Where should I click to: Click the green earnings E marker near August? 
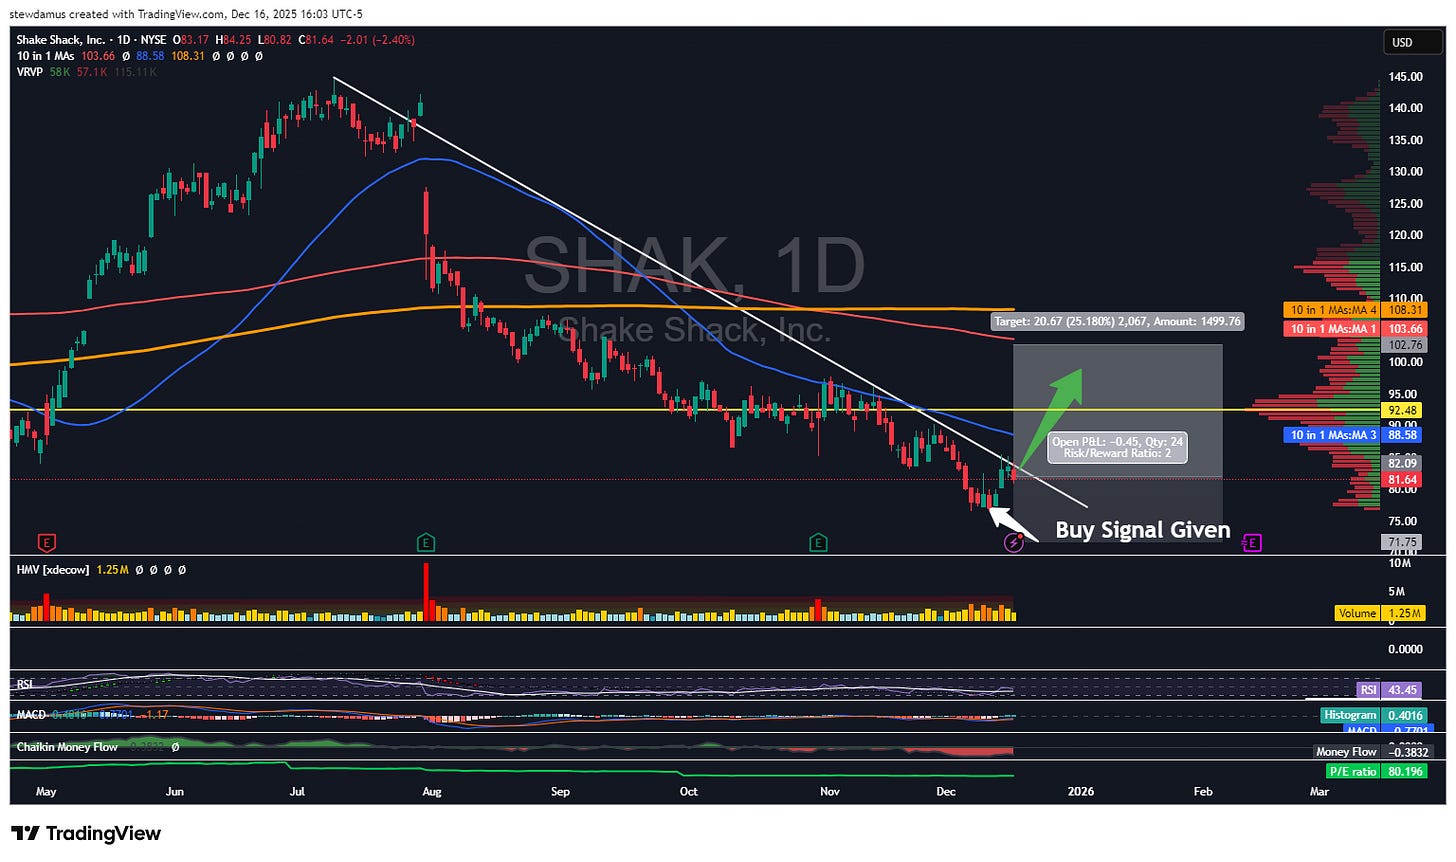(x=426, y=543)
